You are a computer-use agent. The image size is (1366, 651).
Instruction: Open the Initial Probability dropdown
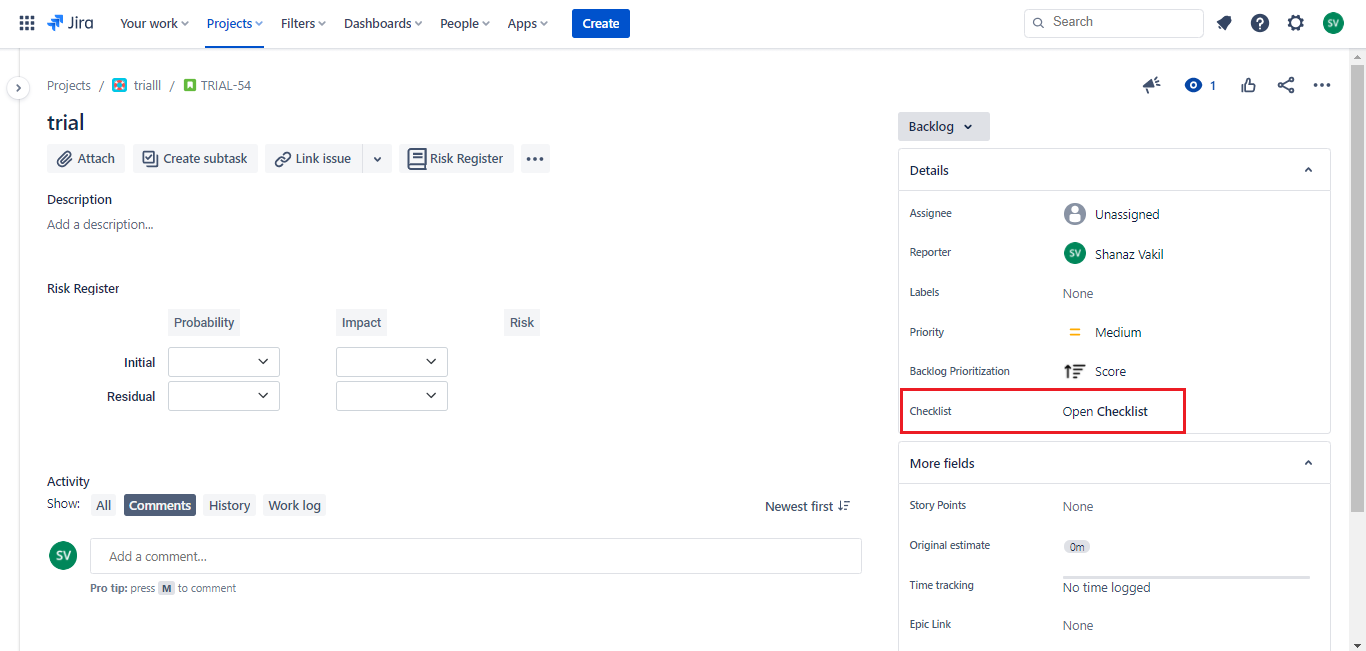[224, 362]
